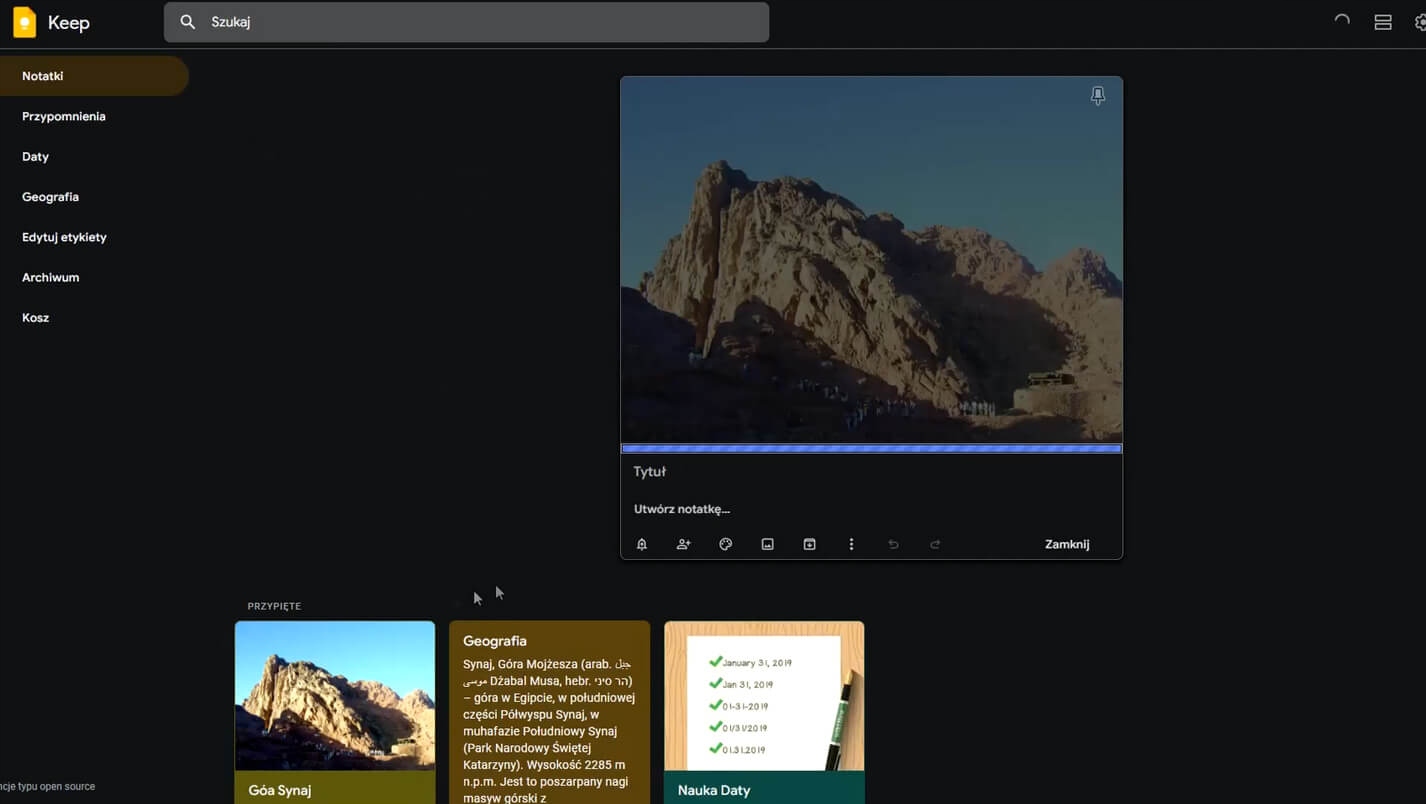Click the Keep lightbulb logo
This screenshot has width=1426, height=804.
tap(25, 22)
